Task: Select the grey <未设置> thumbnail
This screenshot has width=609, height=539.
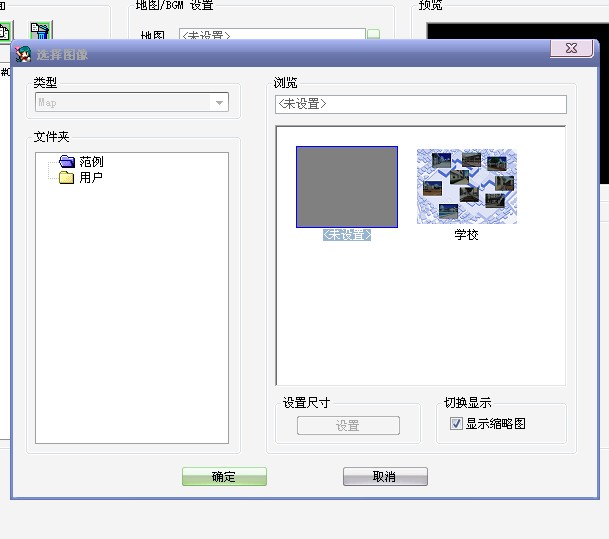Action: 347,187
